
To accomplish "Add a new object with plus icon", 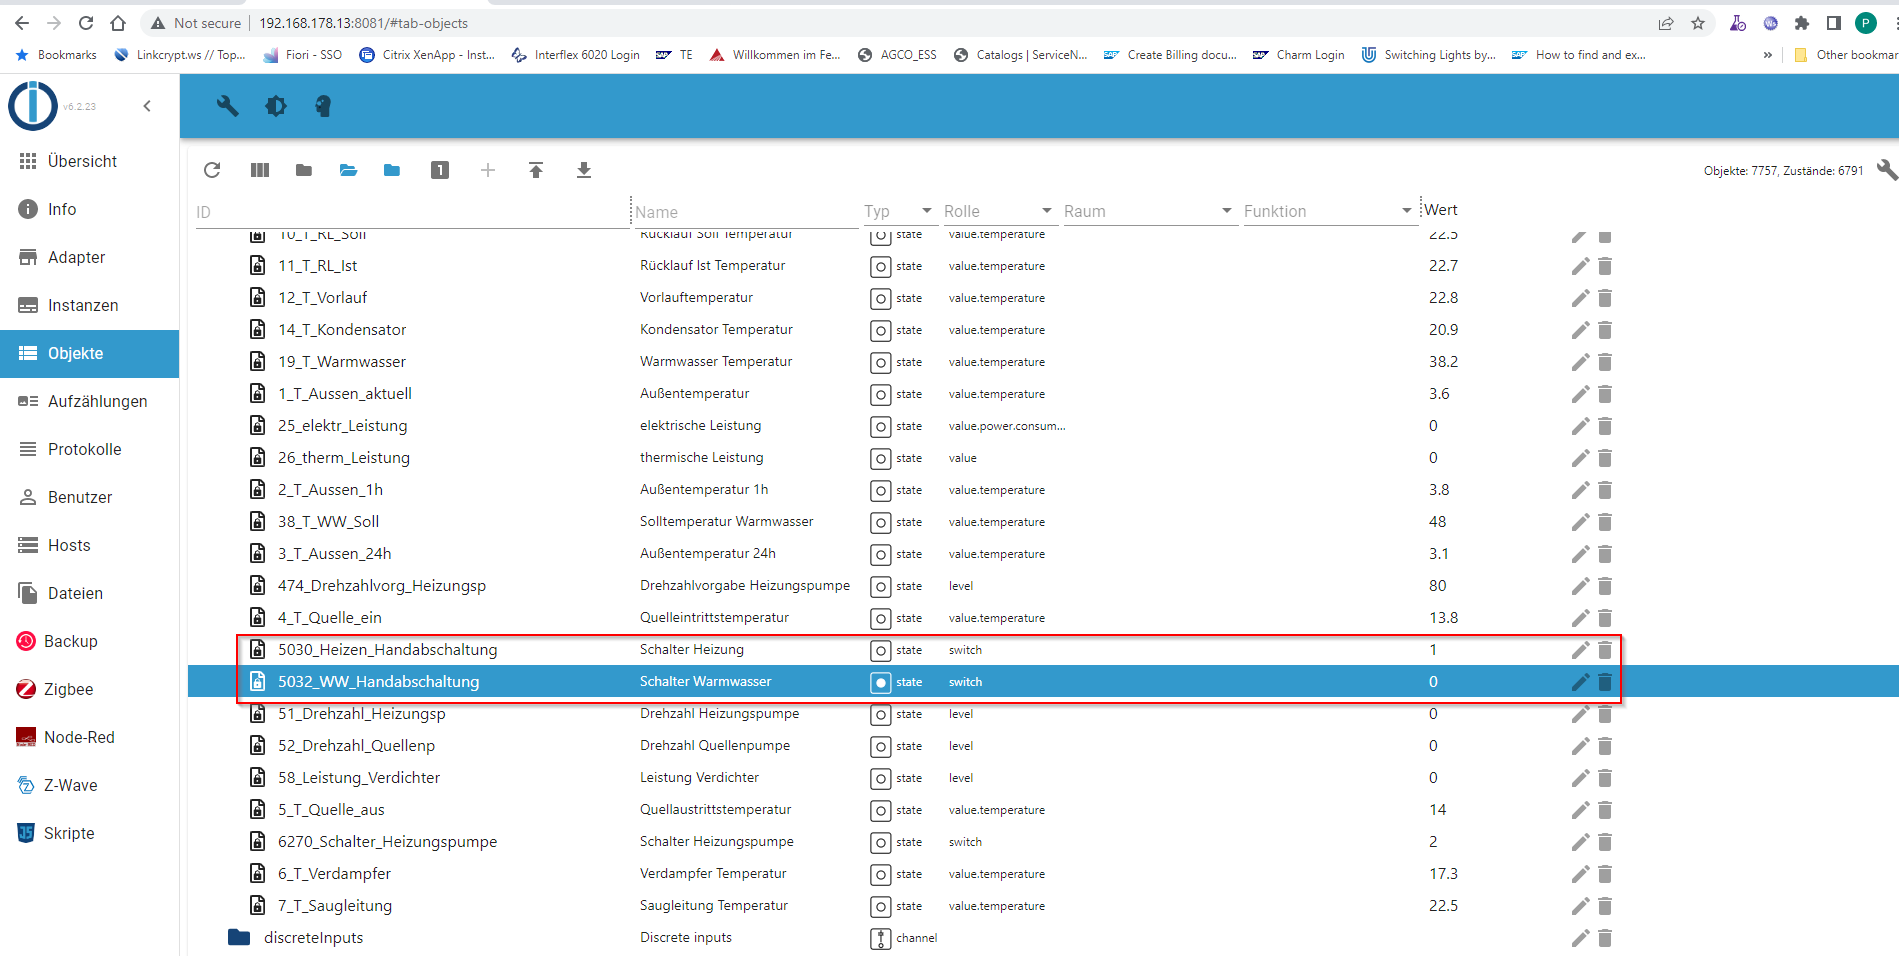I will [x=488, y=170].
